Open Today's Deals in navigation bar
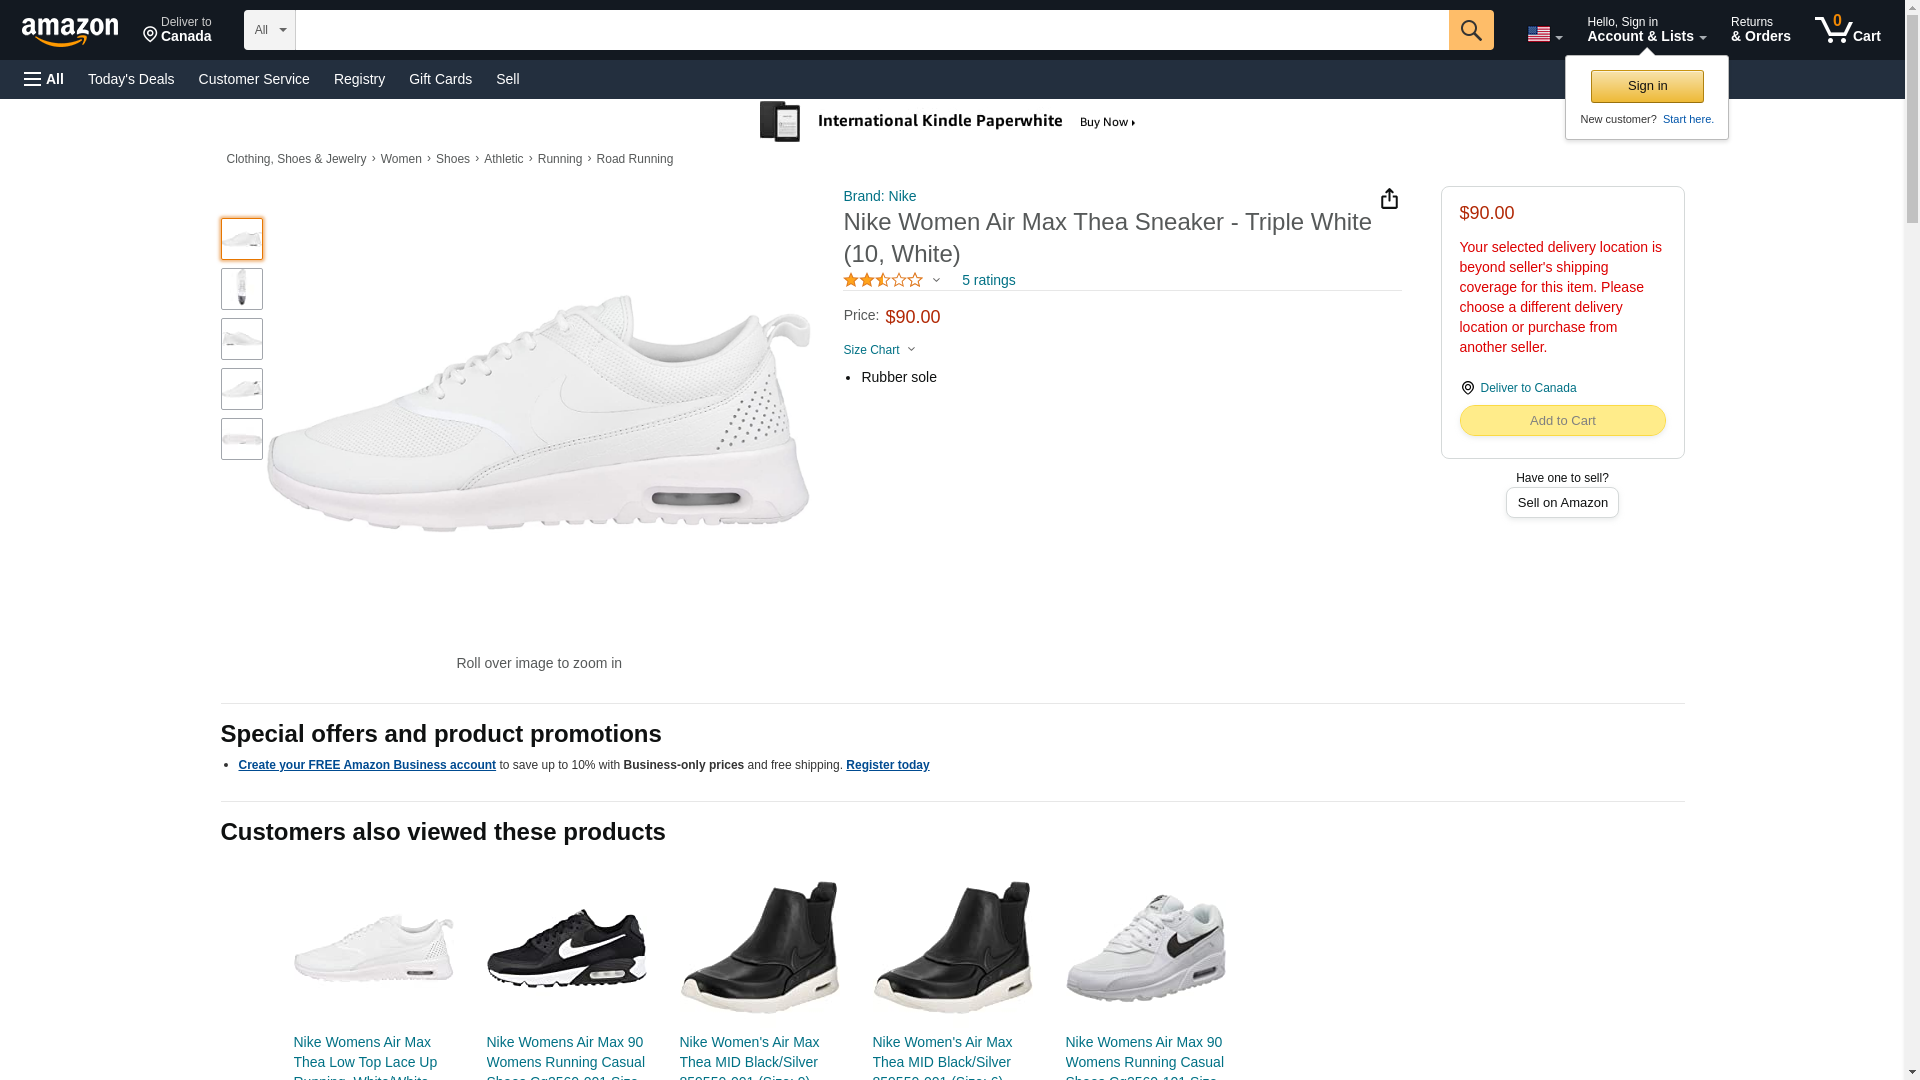Image resolution: width=1920 pixels, height=1080 pixels. pos(131,79)
